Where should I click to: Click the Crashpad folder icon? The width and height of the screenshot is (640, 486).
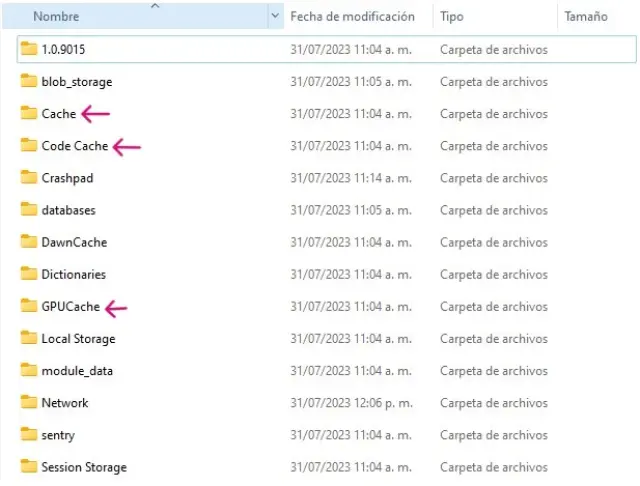coord(28,178)
